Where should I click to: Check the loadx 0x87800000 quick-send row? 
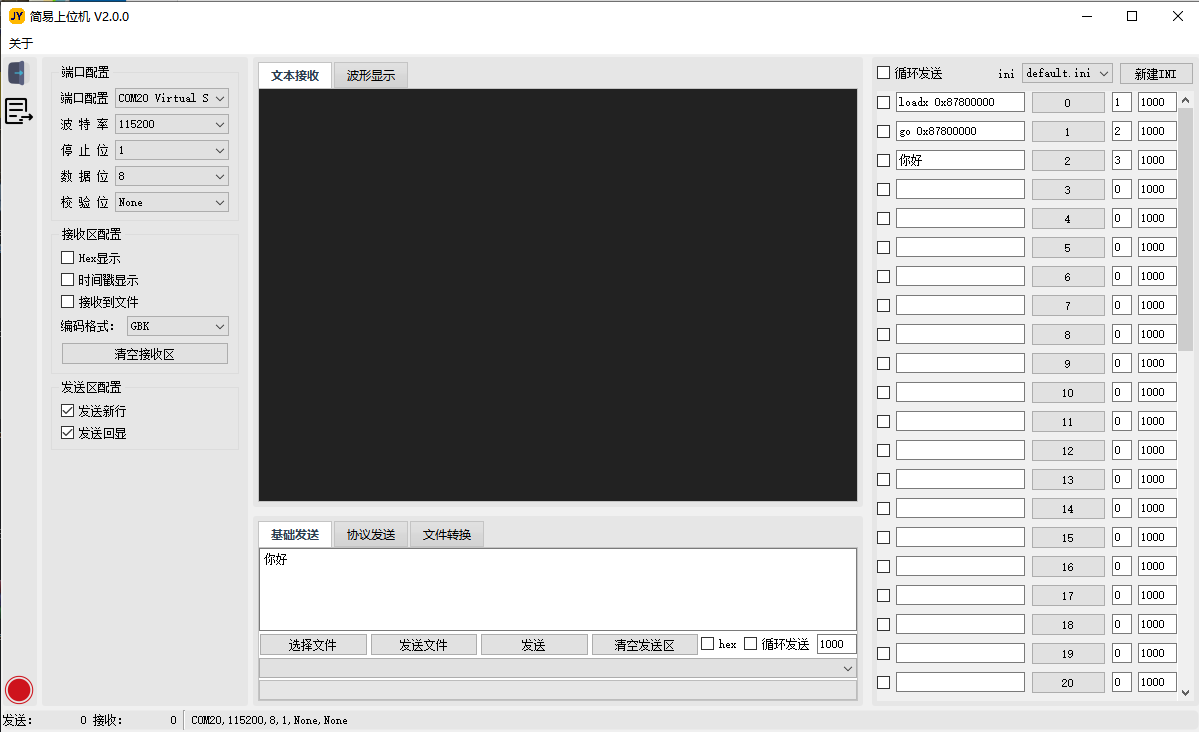pos(882,101)
